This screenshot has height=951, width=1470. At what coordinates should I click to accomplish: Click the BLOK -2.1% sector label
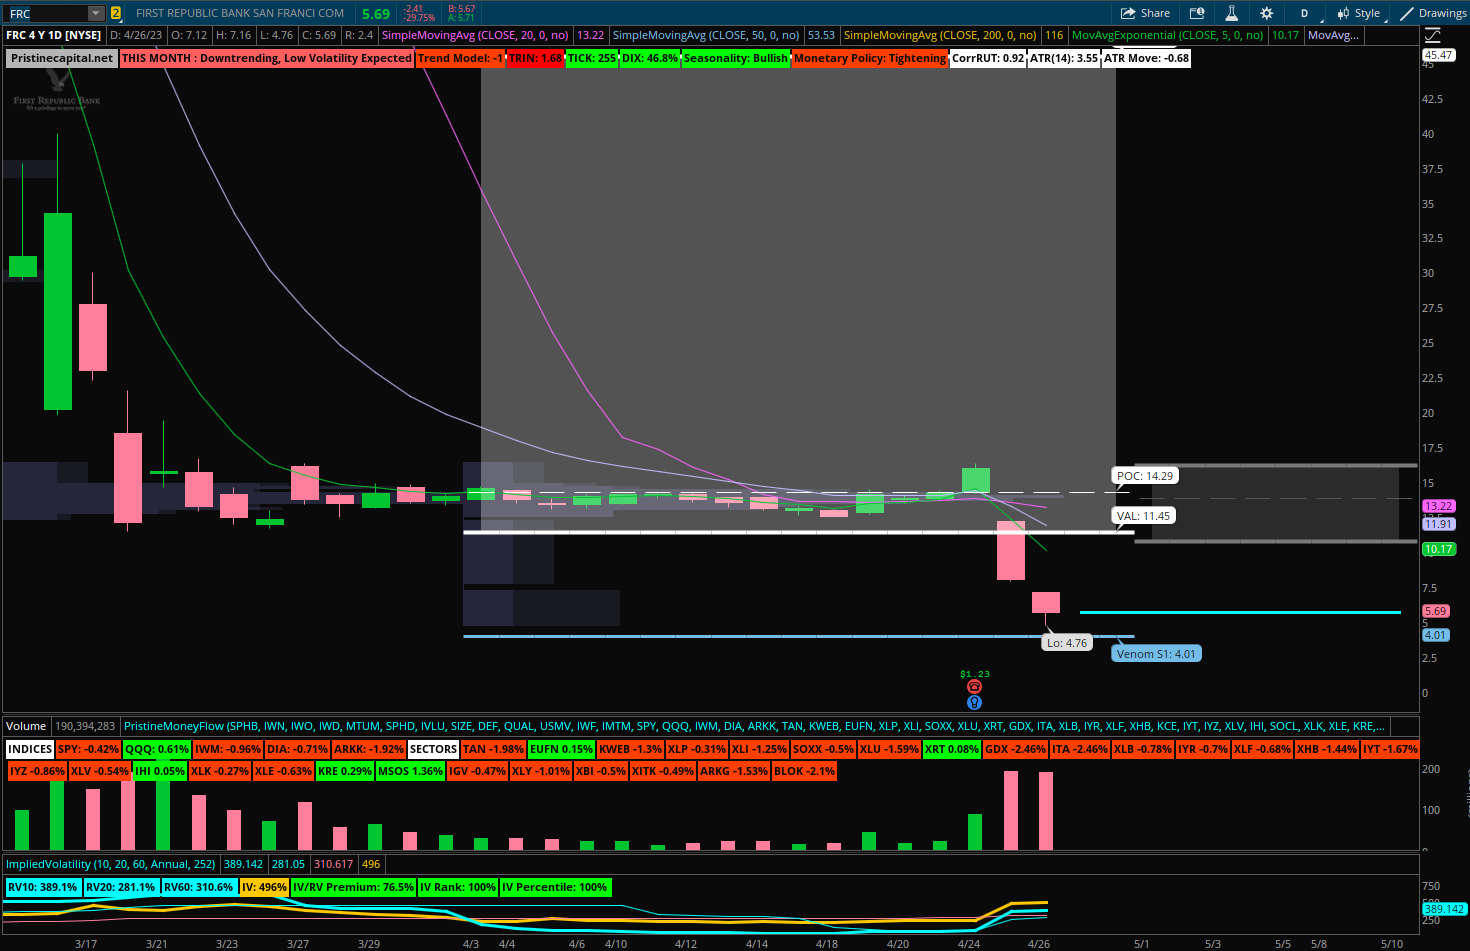(x=804, y=771)
